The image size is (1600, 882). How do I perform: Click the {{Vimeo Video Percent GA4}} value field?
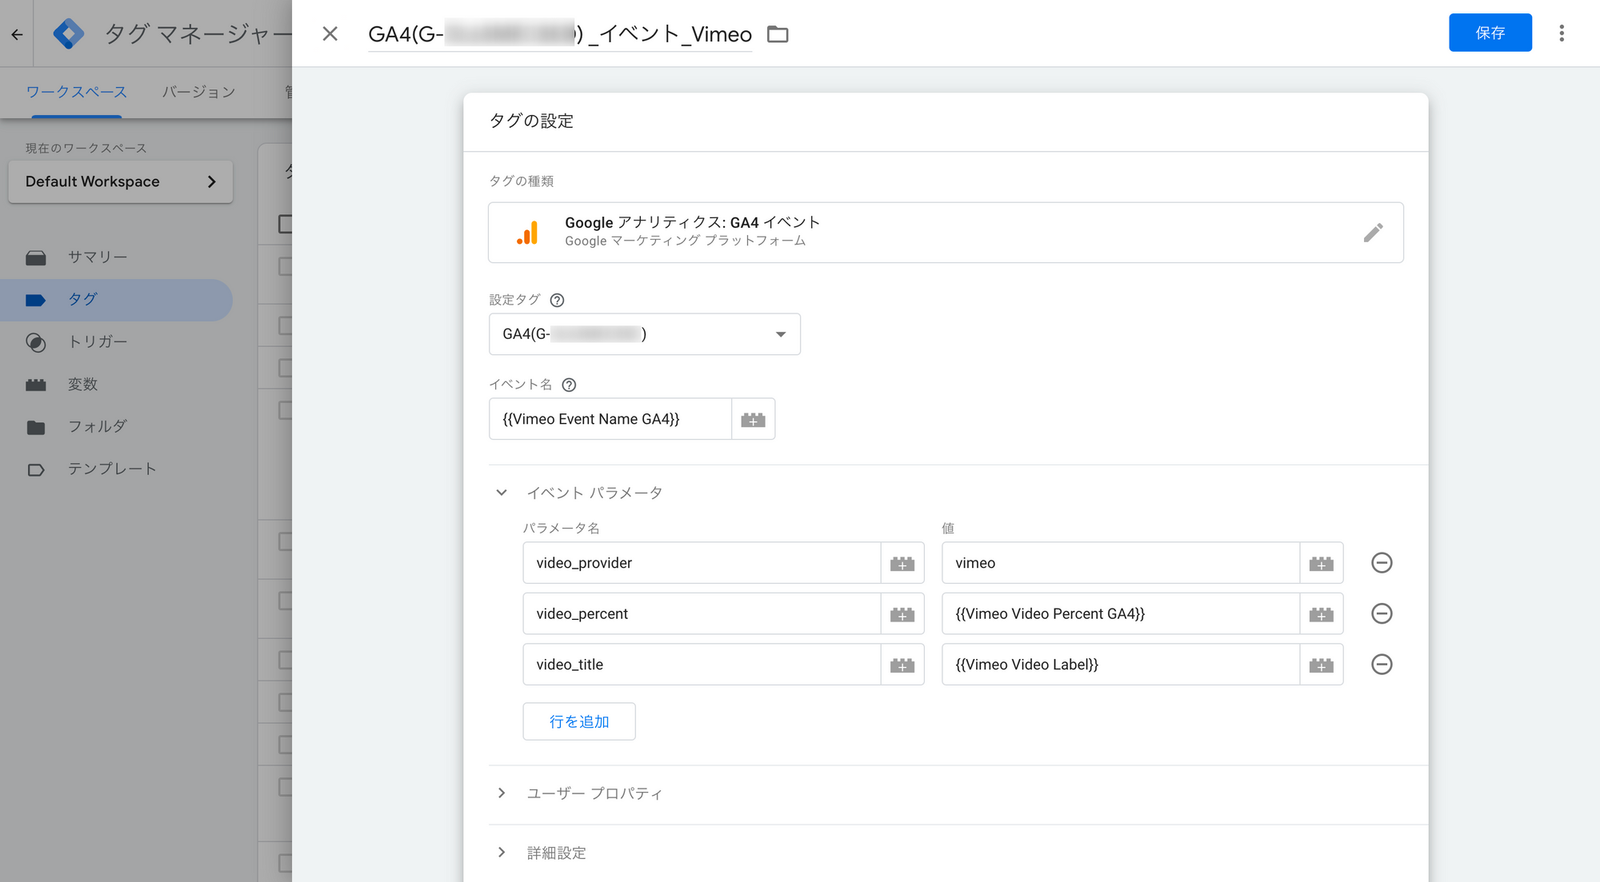pos(1120,614)
